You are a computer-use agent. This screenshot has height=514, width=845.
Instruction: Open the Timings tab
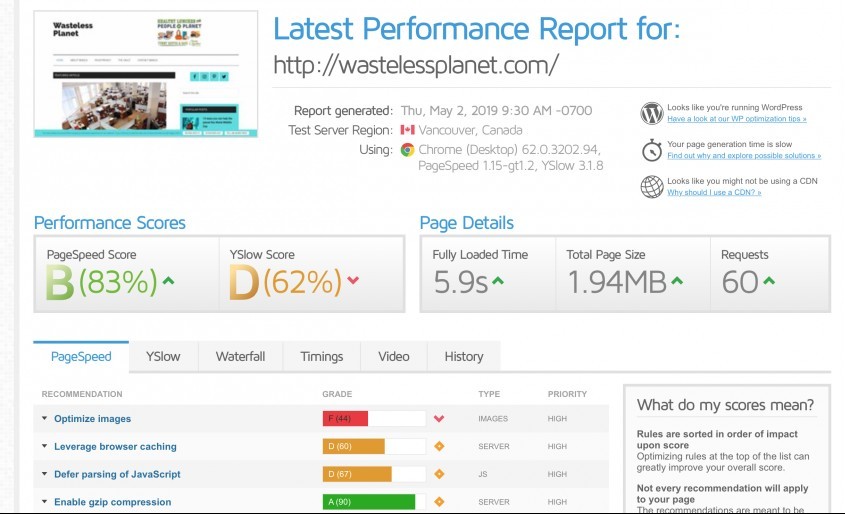coord(322,357)
